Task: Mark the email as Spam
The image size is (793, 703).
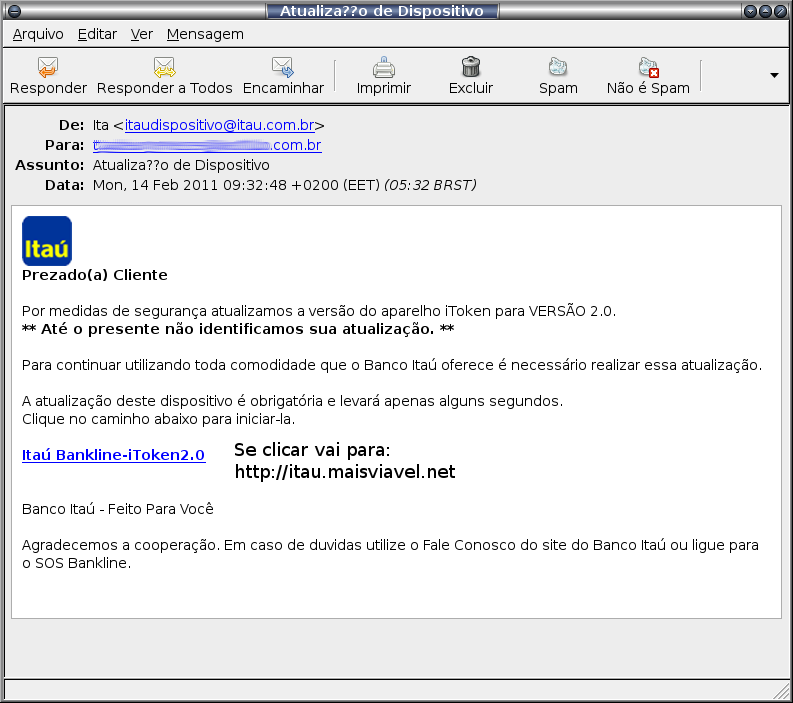Action: point(558,76)
